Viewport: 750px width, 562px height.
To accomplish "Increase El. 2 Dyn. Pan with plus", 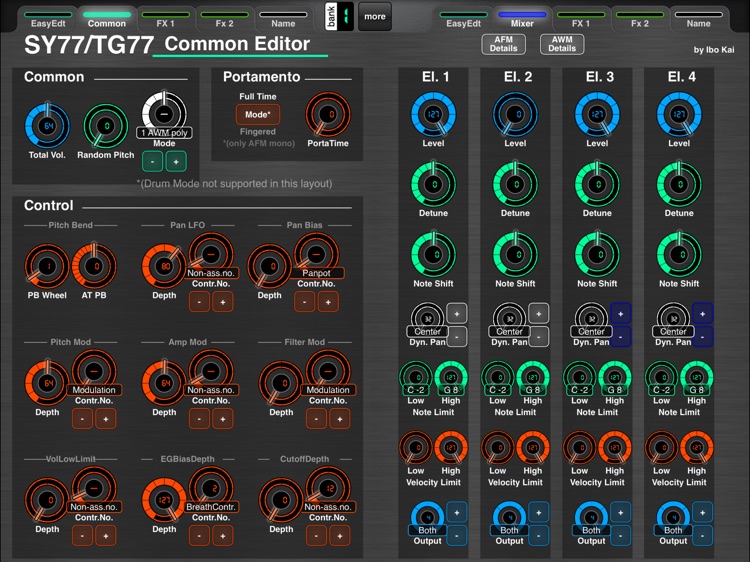I will (539, 314).
